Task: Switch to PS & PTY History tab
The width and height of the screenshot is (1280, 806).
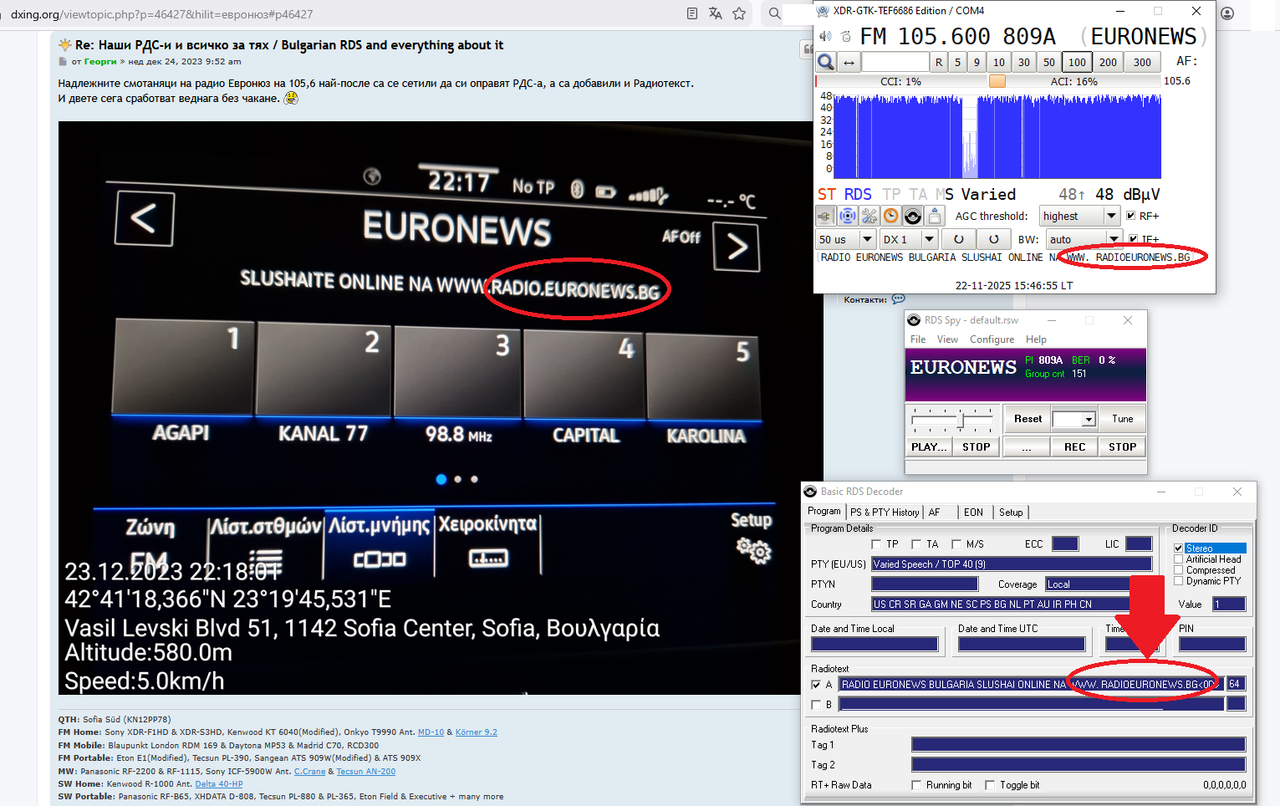Action: [884, 512]
